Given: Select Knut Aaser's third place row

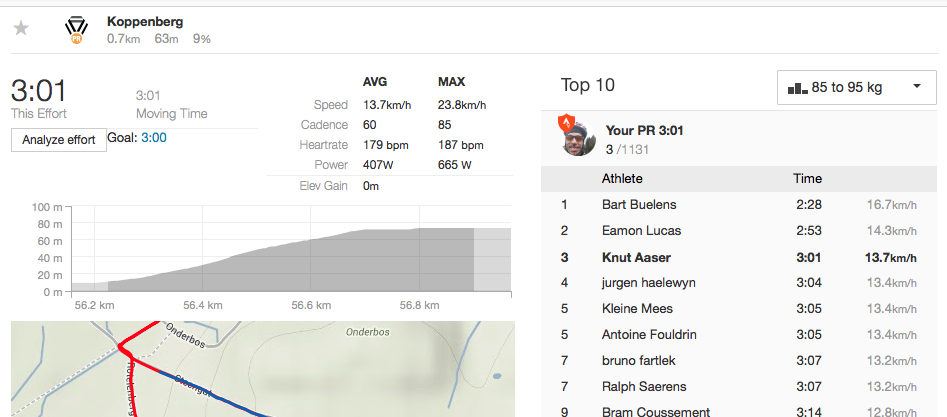Looking at the screenshot, I should coord(739,257).
